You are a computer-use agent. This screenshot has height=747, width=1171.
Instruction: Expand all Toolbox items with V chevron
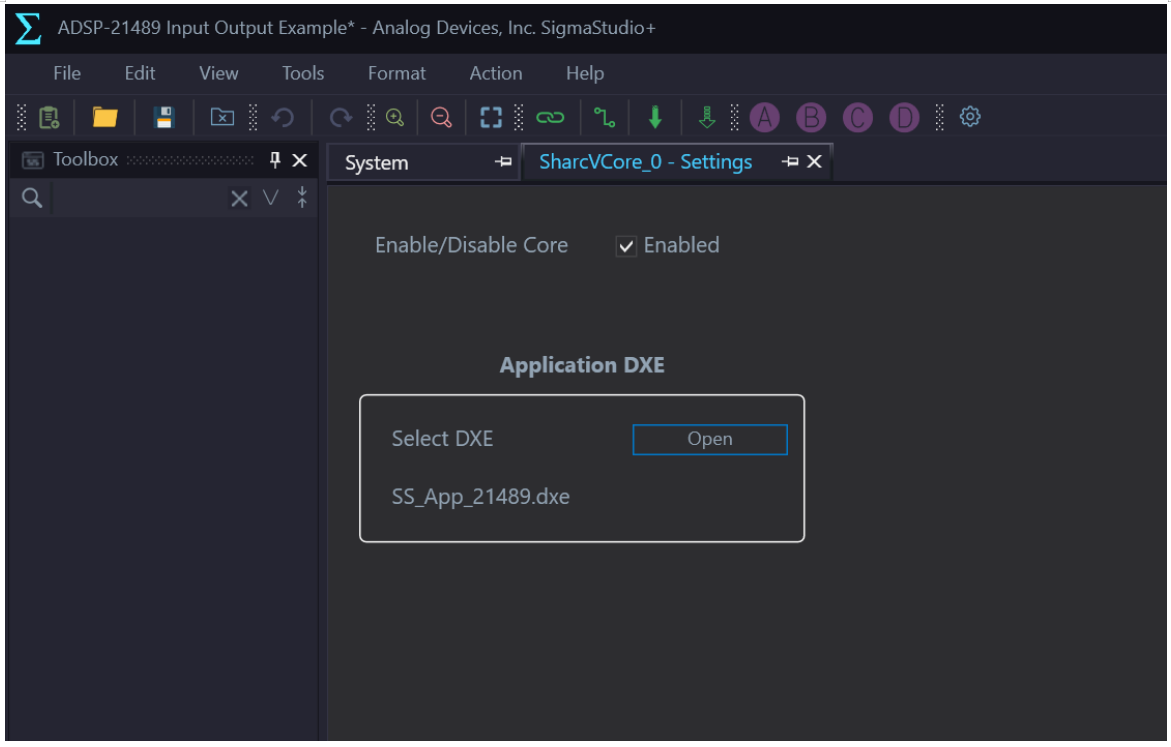pyautogui.click(x=270, y=198)
